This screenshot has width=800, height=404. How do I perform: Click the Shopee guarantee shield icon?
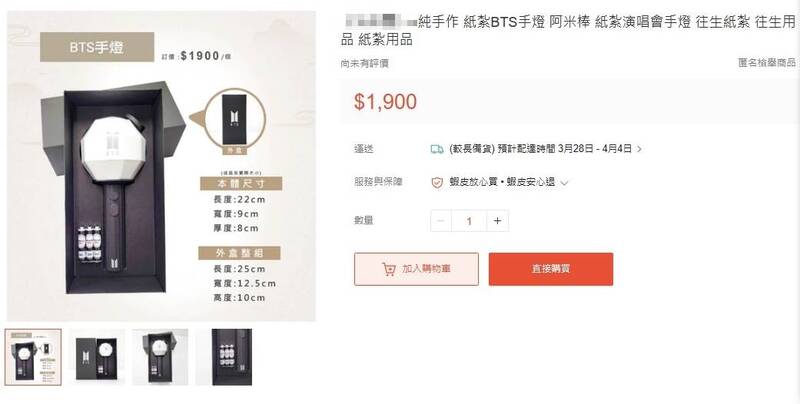click(437, 182)
